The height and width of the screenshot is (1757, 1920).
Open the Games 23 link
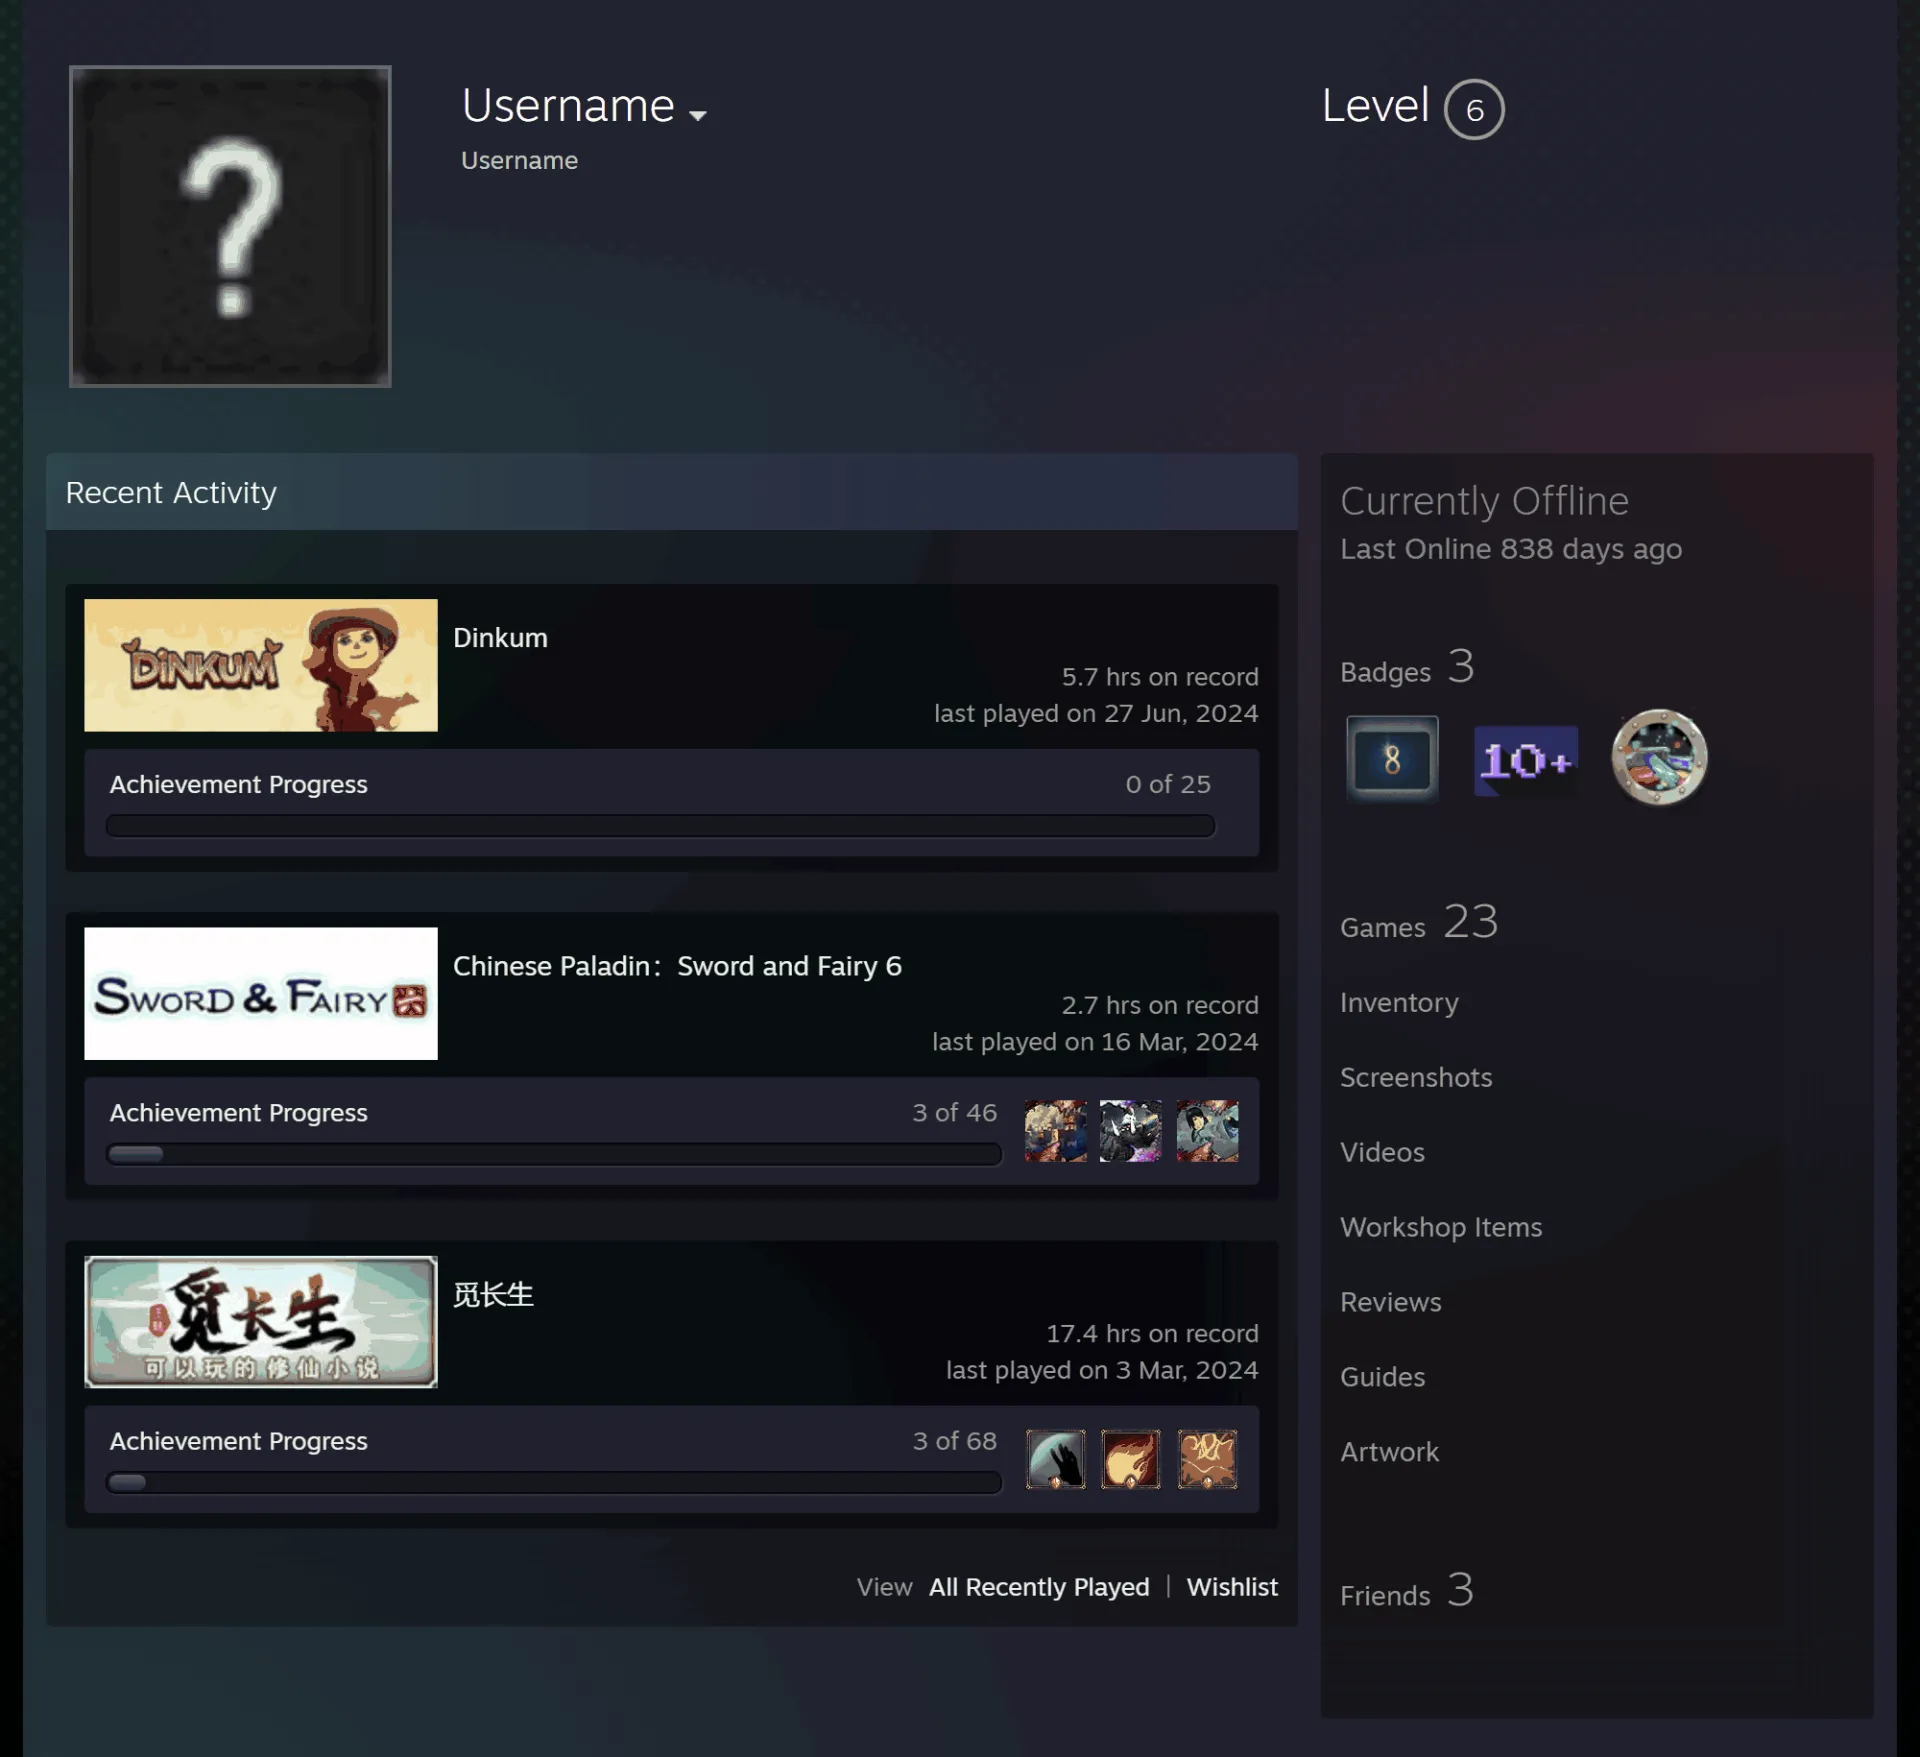click(1419, 923)
